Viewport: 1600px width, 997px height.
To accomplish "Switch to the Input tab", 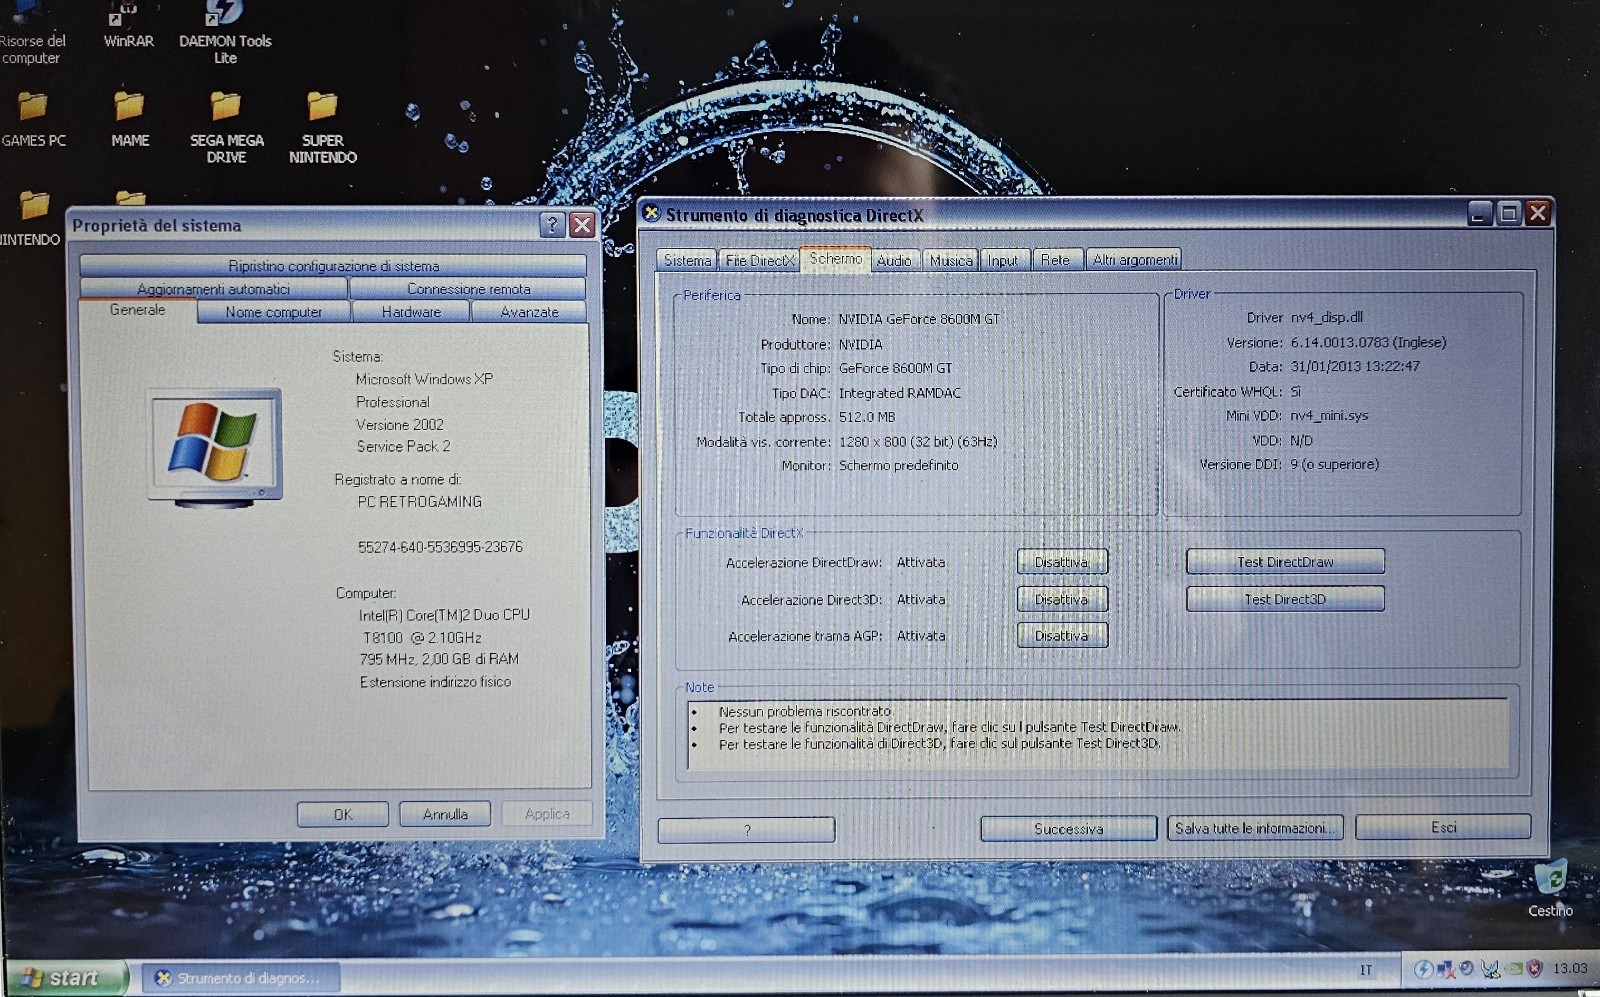I will (x=1003, y=260).
